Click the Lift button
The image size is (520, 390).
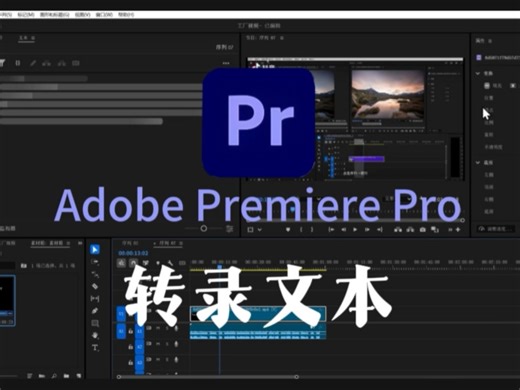point(398,230)
